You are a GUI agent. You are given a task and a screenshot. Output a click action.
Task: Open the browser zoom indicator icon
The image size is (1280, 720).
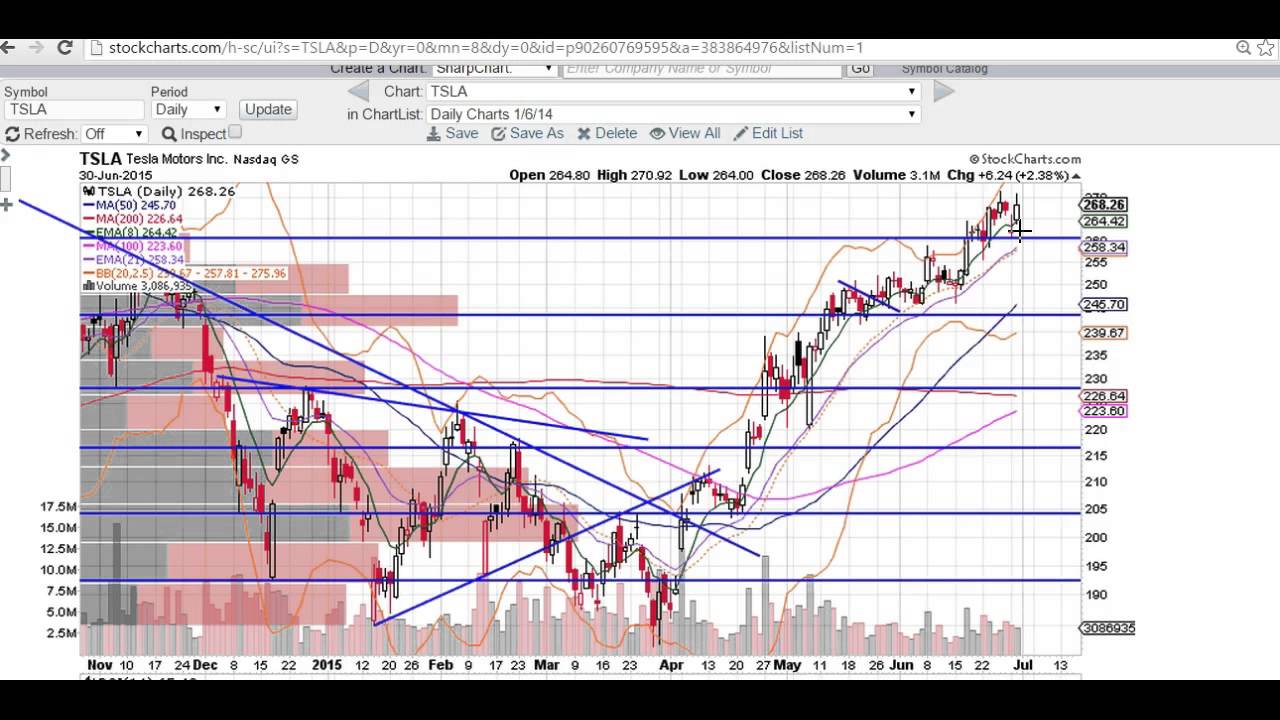point(1243,47)
